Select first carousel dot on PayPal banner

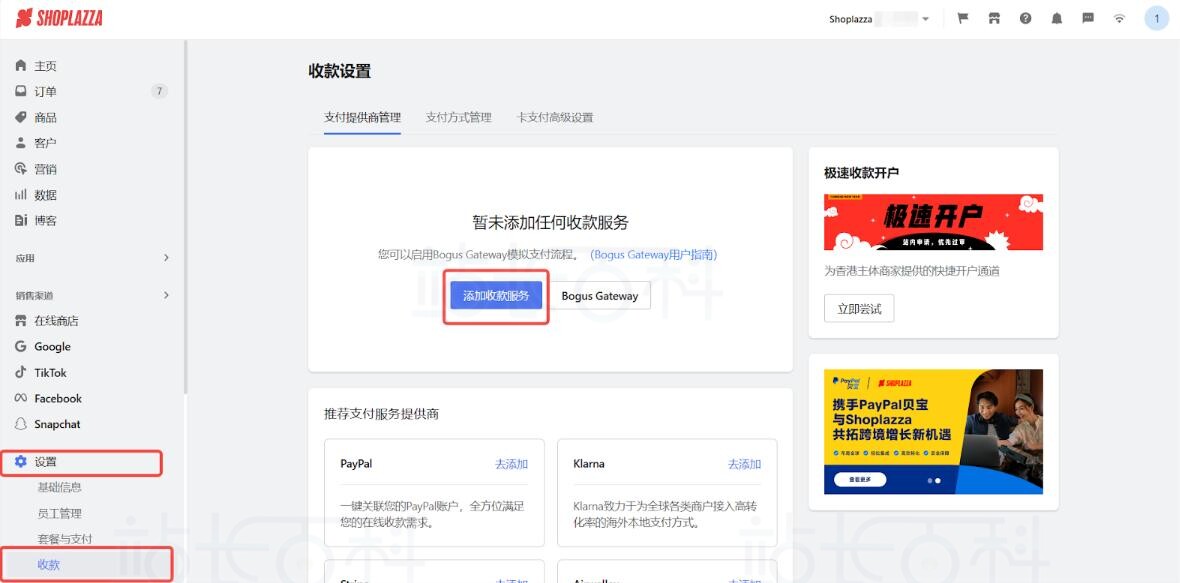(929, 480)
